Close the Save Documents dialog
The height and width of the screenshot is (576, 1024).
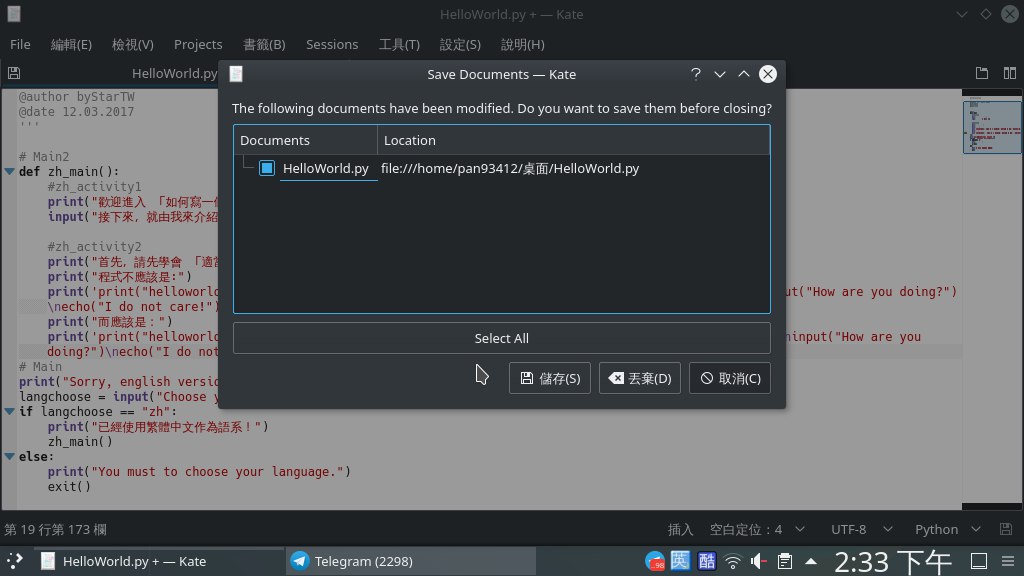point(768,74)
